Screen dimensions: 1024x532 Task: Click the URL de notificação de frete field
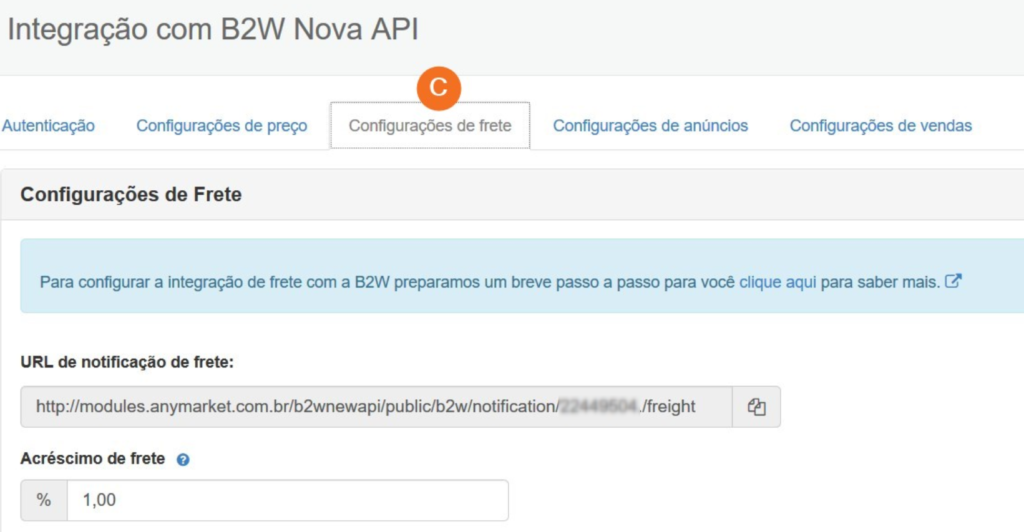[x=376, y=407]
